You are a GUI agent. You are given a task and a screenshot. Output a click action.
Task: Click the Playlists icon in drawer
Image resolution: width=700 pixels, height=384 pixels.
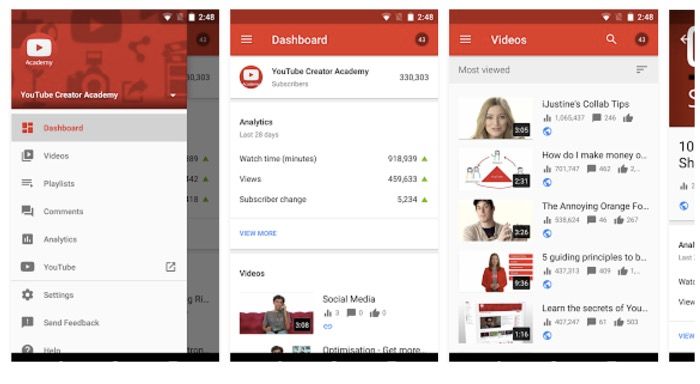pyautogui.click(x=28, y=183)
